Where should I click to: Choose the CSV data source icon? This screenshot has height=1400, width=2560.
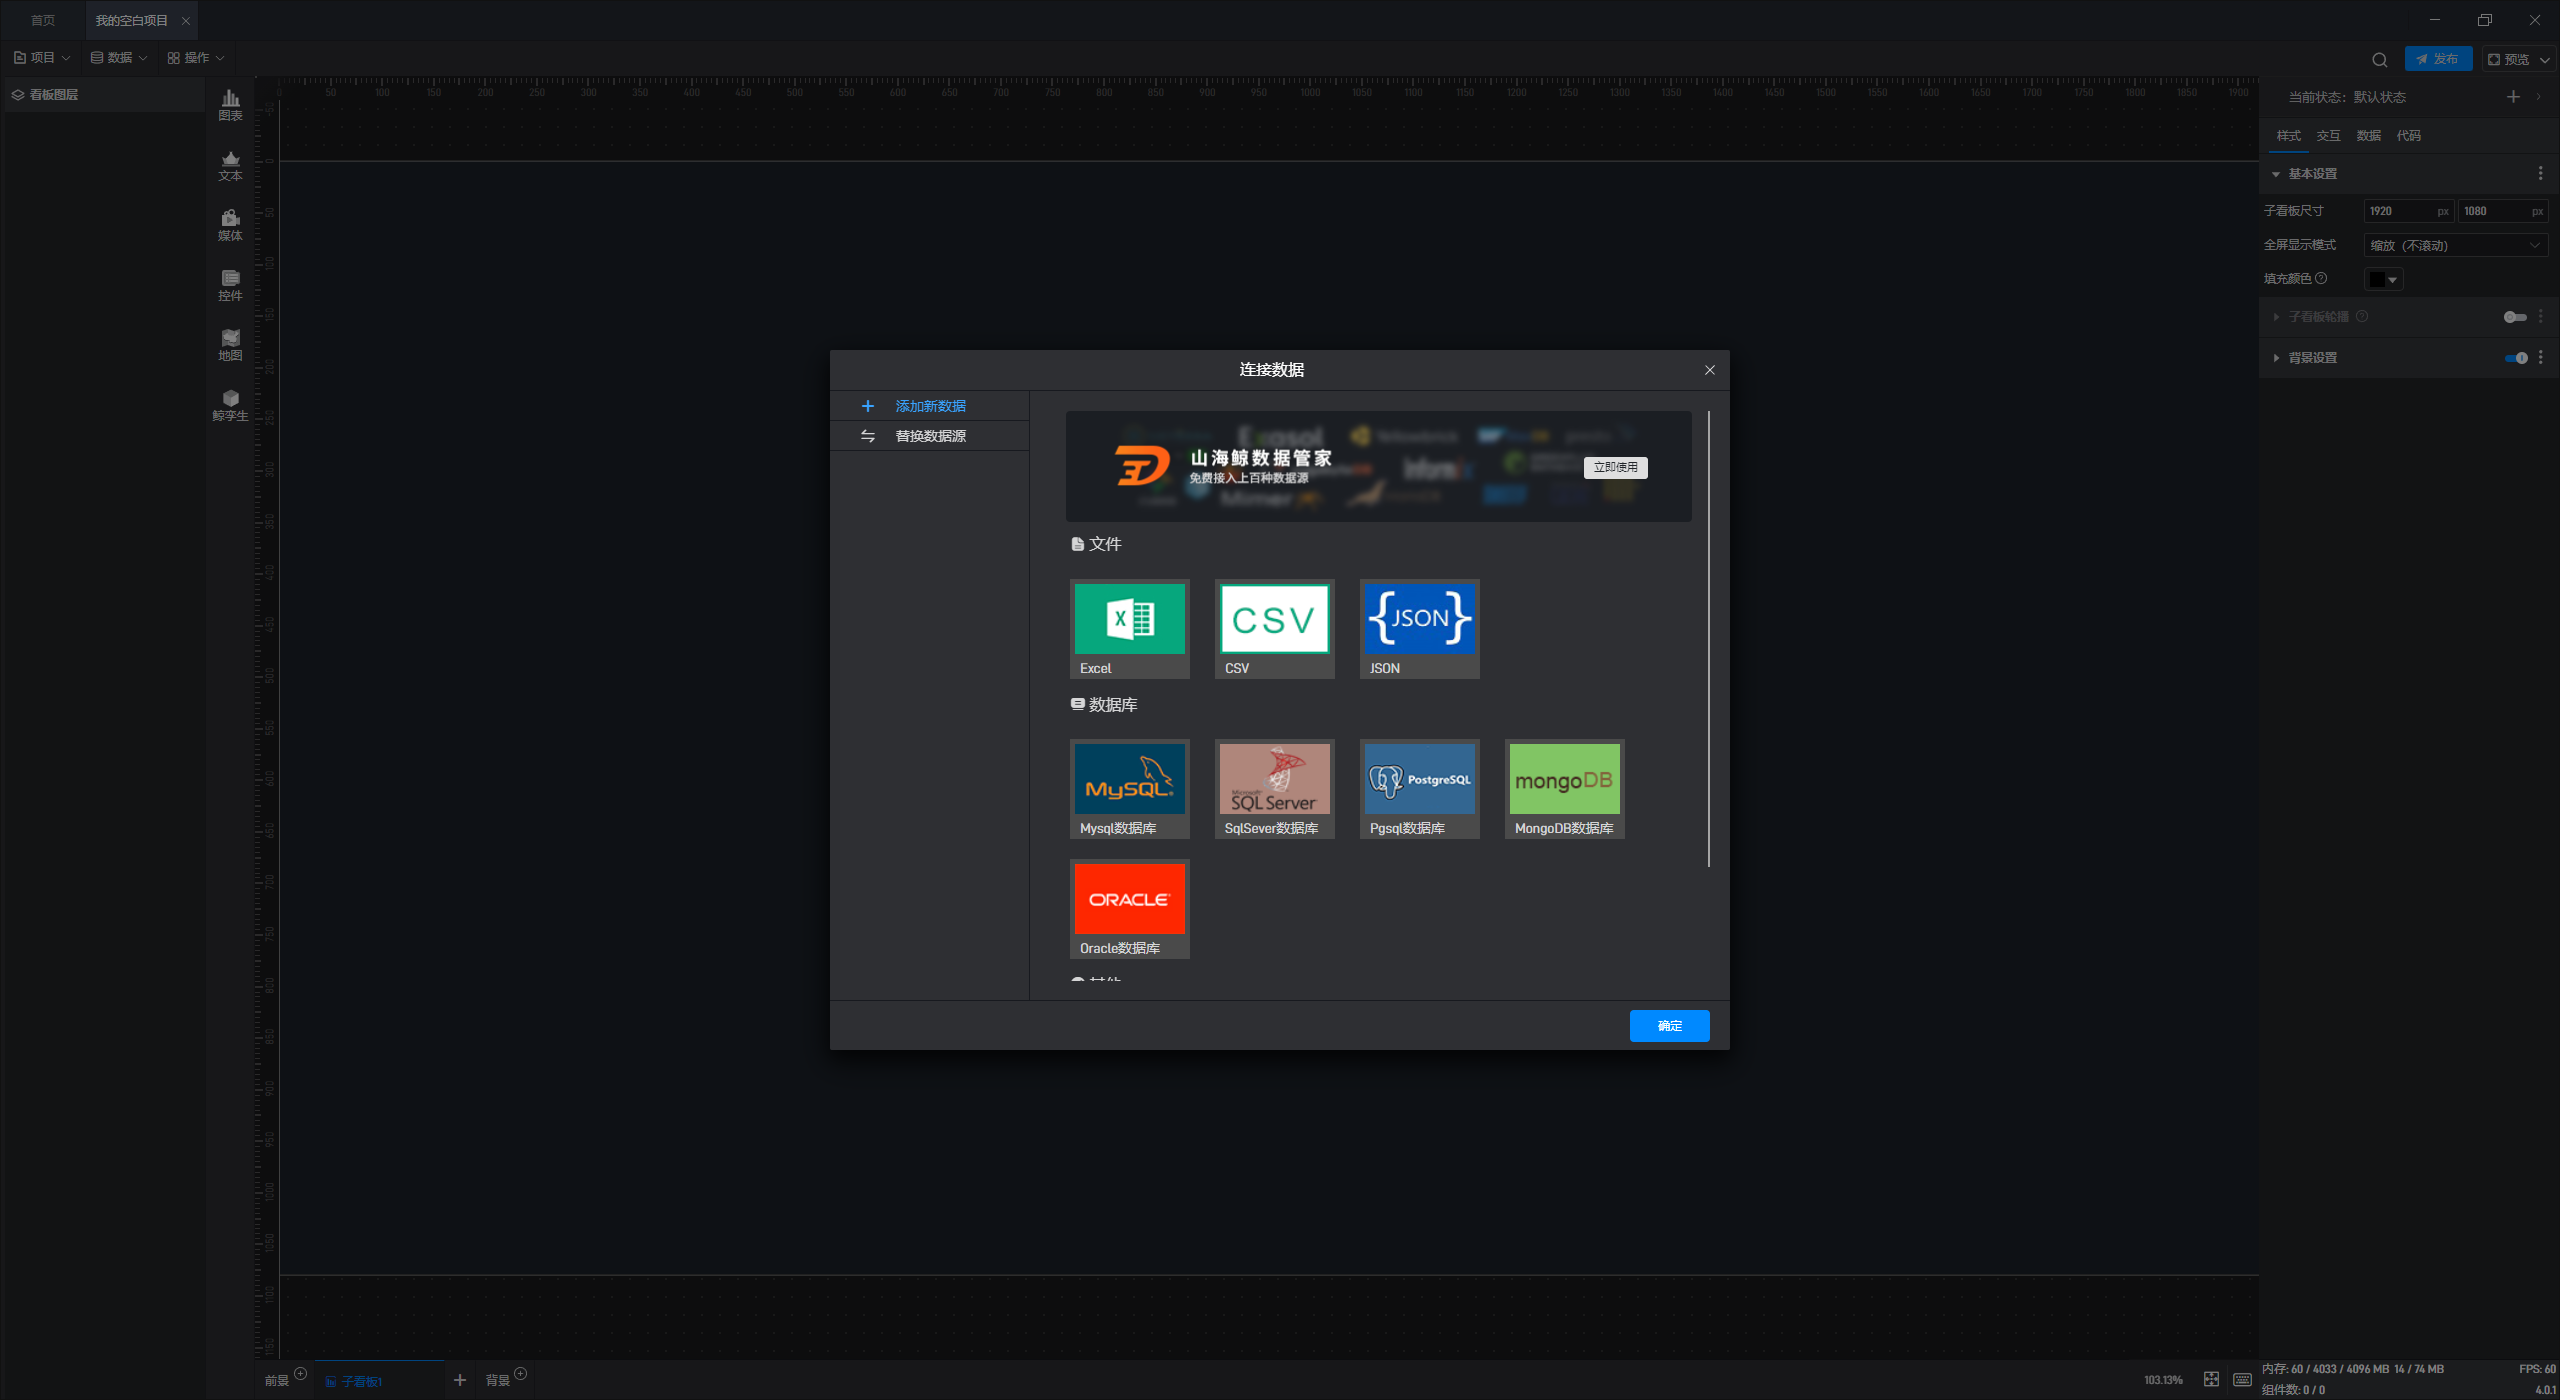click(1274, 628)
